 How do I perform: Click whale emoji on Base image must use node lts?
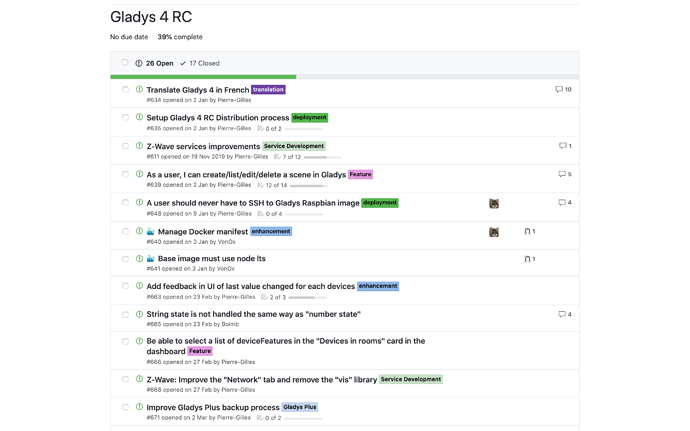[150, 258]
